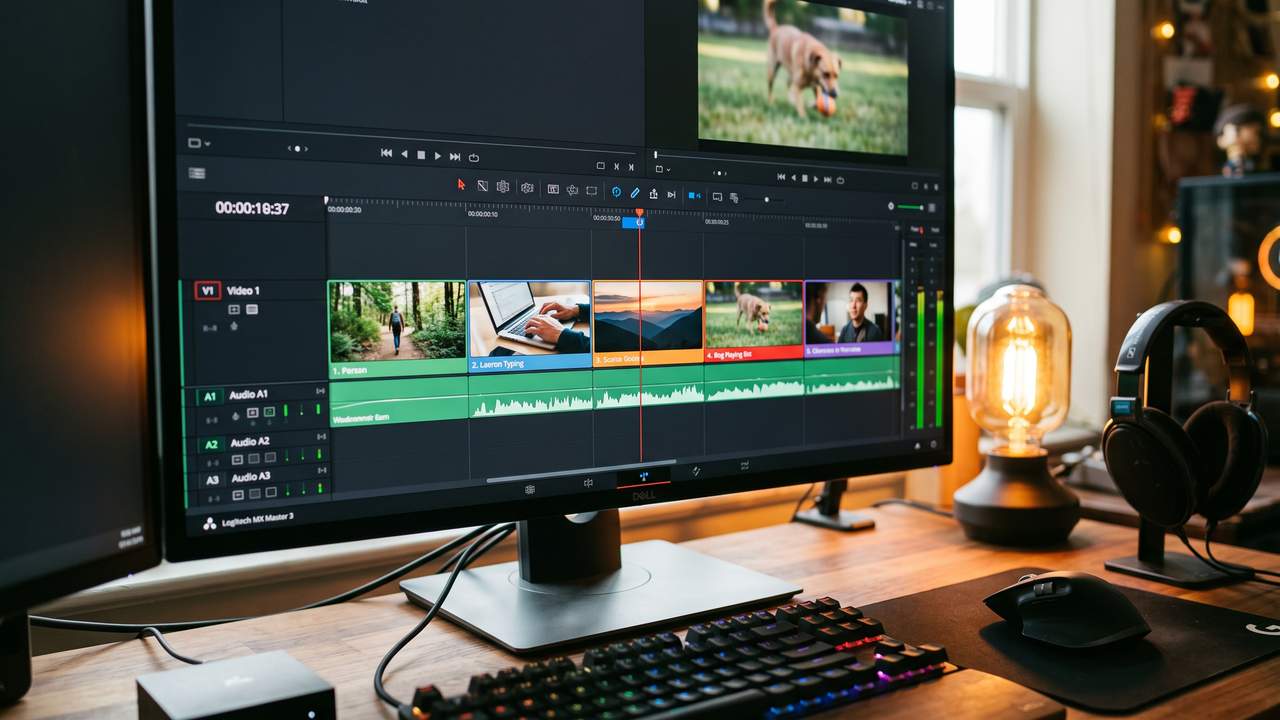Toggle loop in the timeline viewer
Image resolution: width=1280 pixels, height=720 pixels.
[840, 179]
